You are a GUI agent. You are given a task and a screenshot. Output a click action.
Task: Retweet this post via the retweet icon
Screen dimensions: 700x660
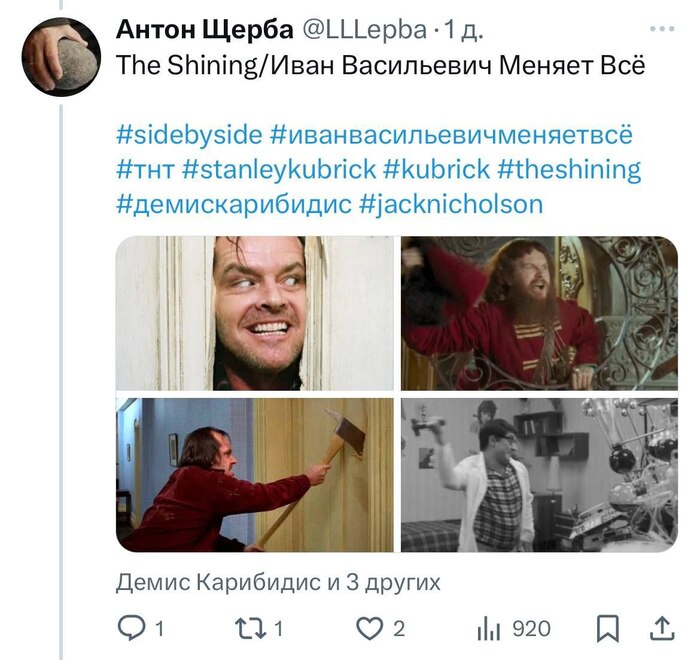250,628
